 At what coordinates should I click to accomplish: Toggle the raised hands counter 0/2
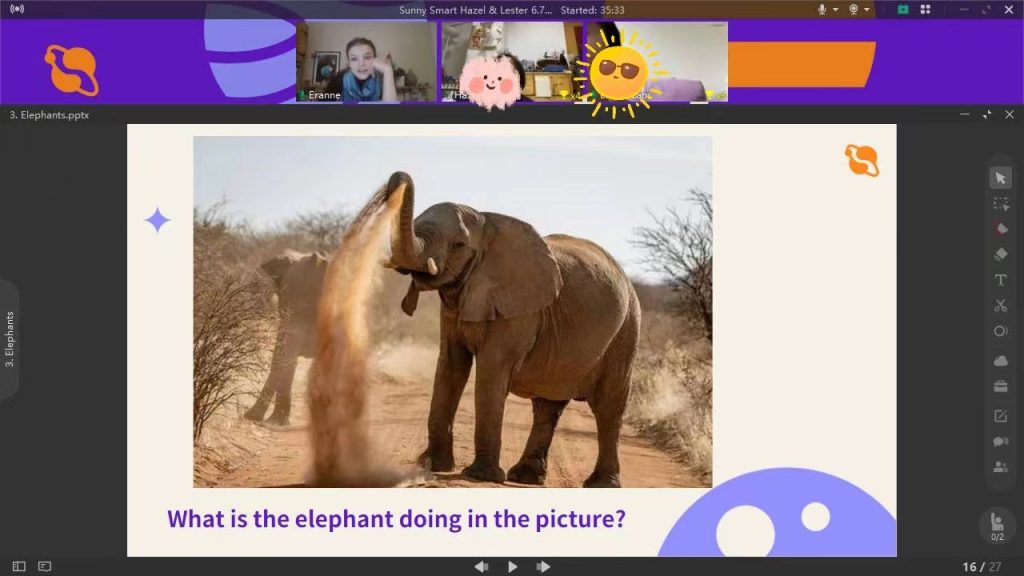(x=997, y=526)
